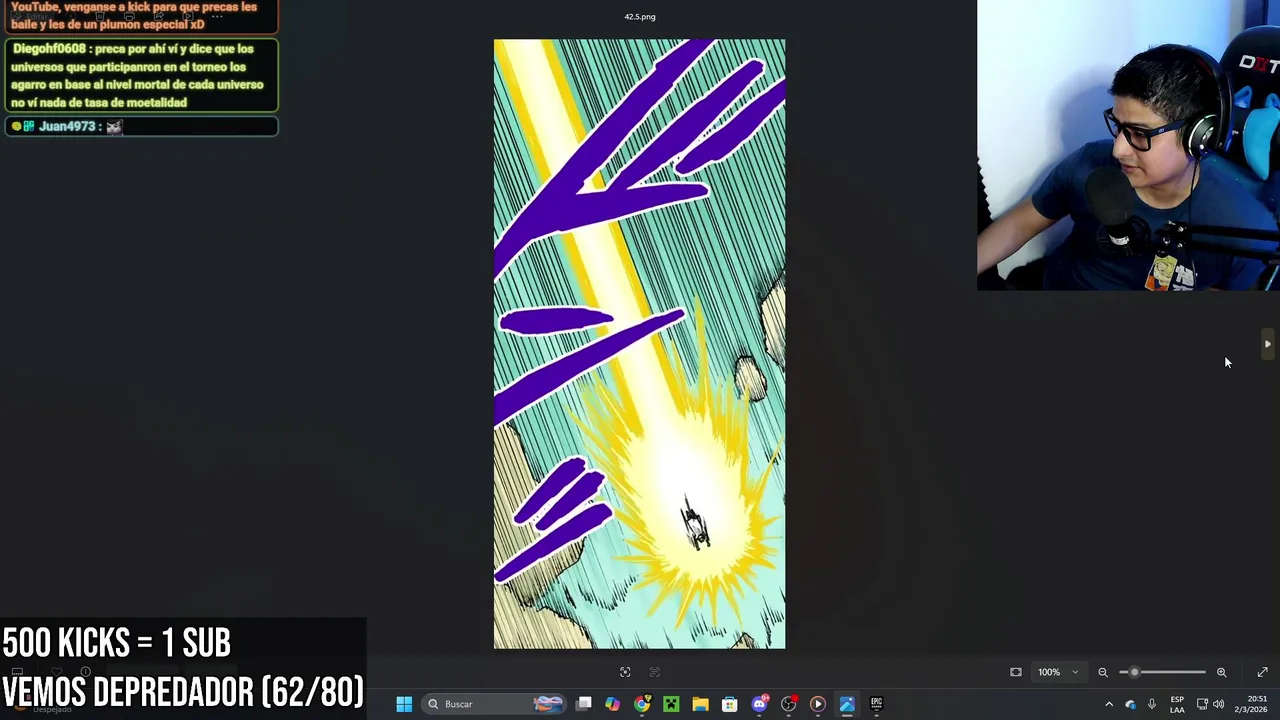1280x720 pixels.
Task: Open Discord from the taskbar
Action: pyautogui.click(x=759, y=704)
